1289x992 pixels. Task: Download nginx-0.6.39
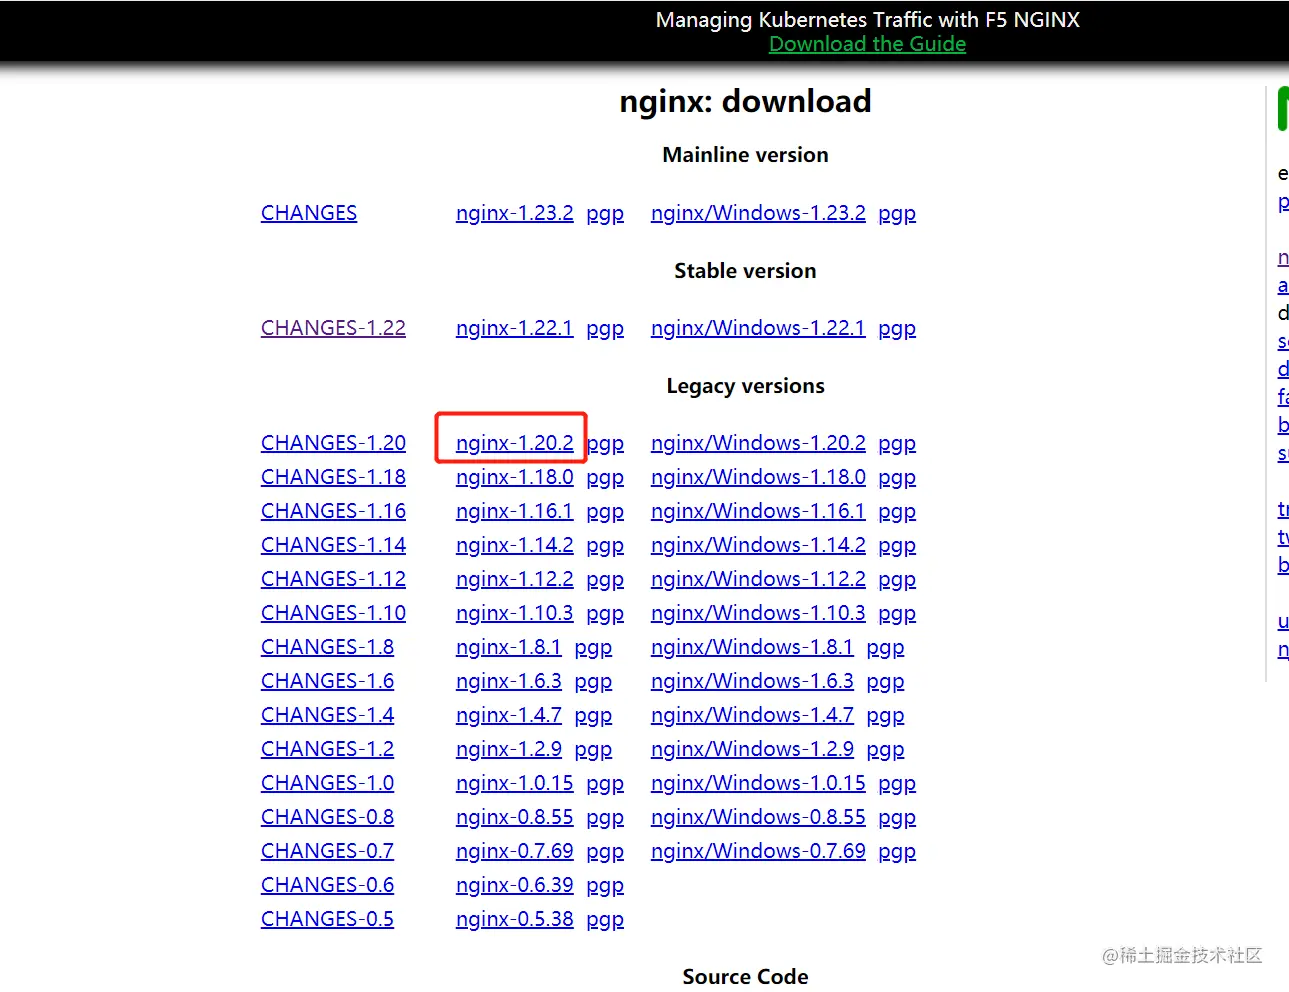pos(515,885)
